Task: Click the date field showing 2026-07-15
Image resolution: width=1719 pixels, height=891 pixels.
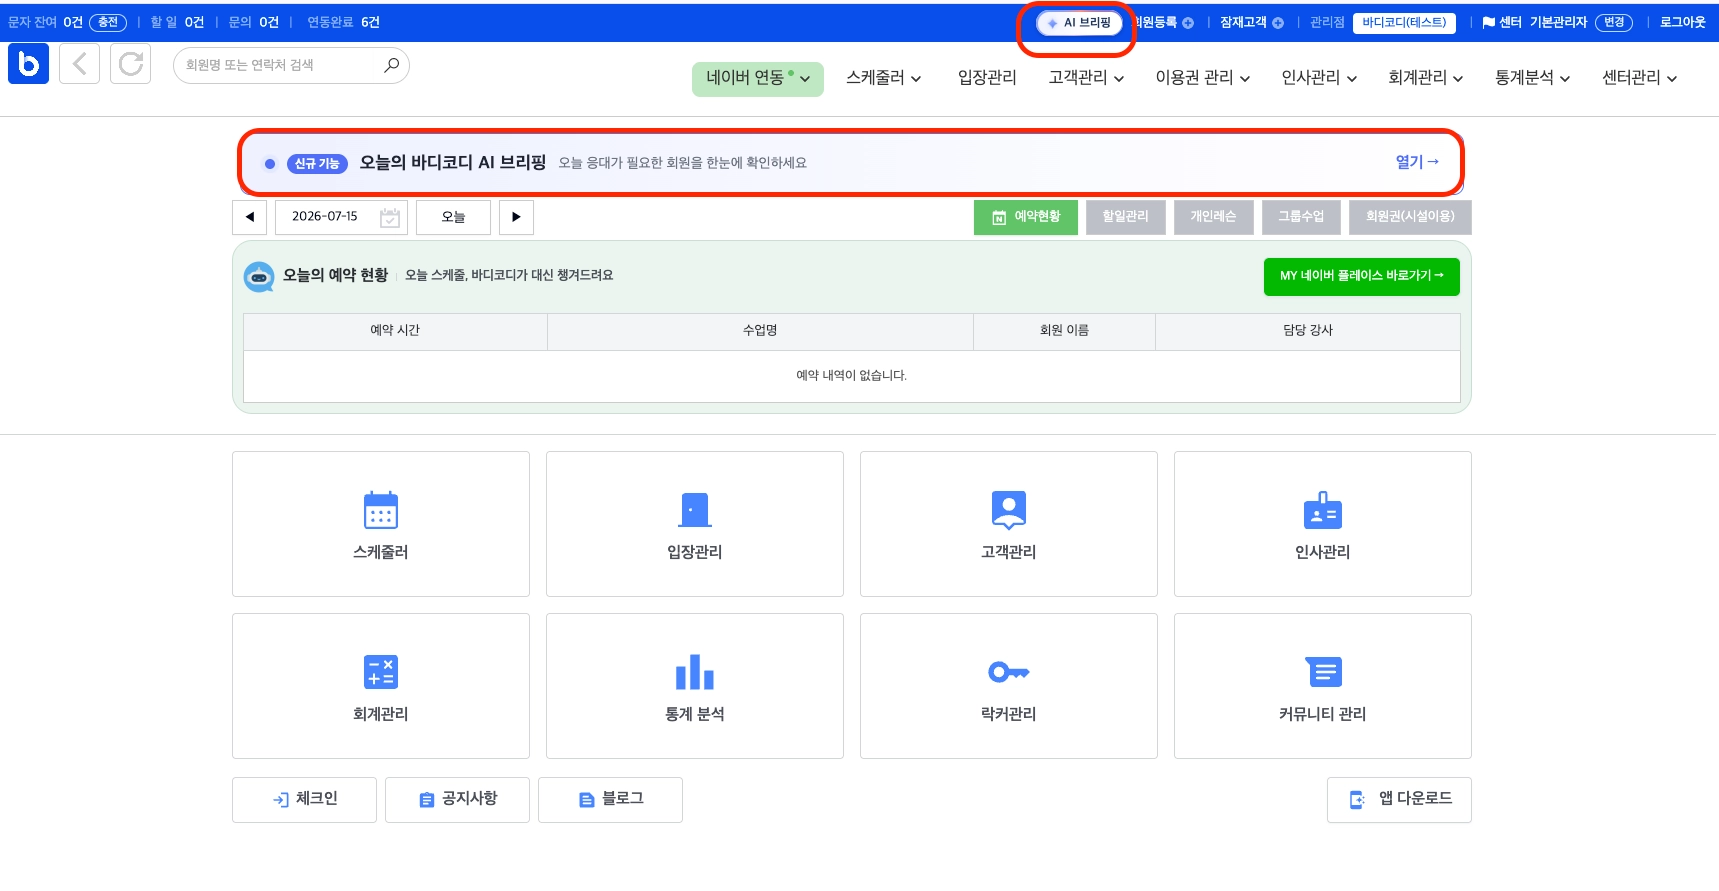Action: click(341, 217)
